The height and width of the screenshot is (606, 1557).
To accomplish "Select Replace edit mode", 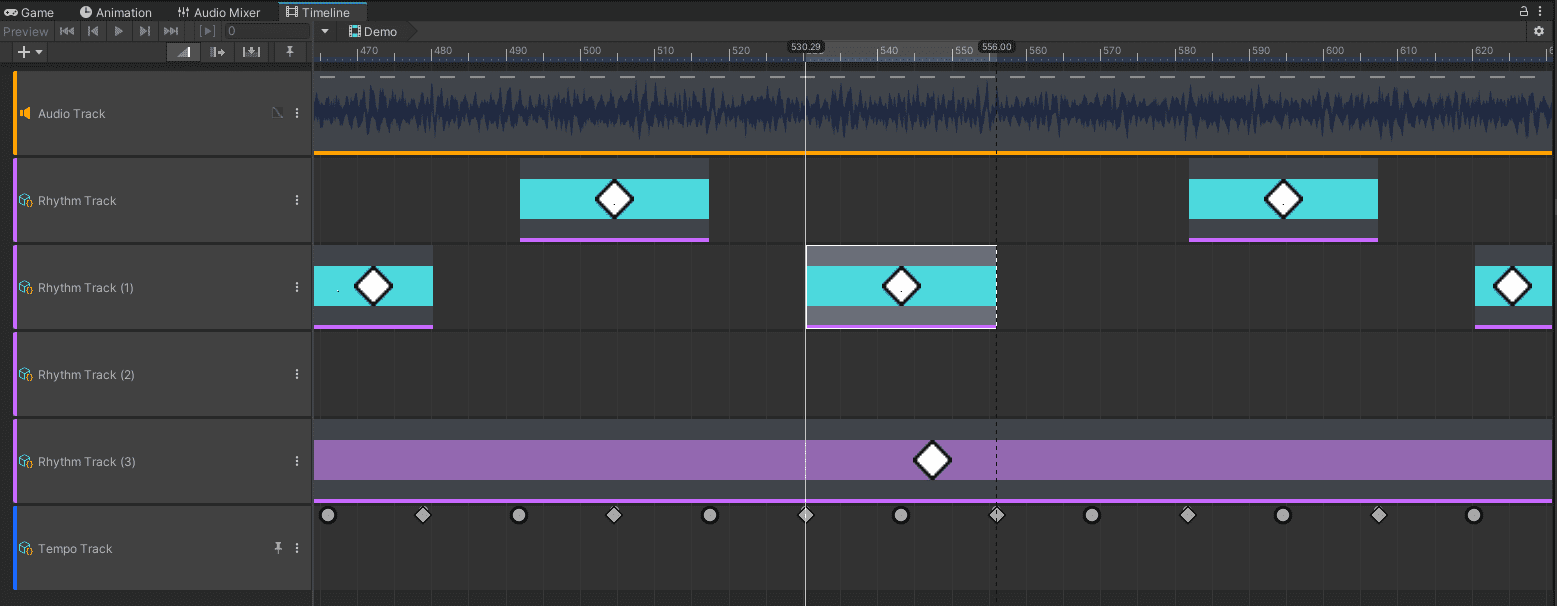I will (251, 51).
